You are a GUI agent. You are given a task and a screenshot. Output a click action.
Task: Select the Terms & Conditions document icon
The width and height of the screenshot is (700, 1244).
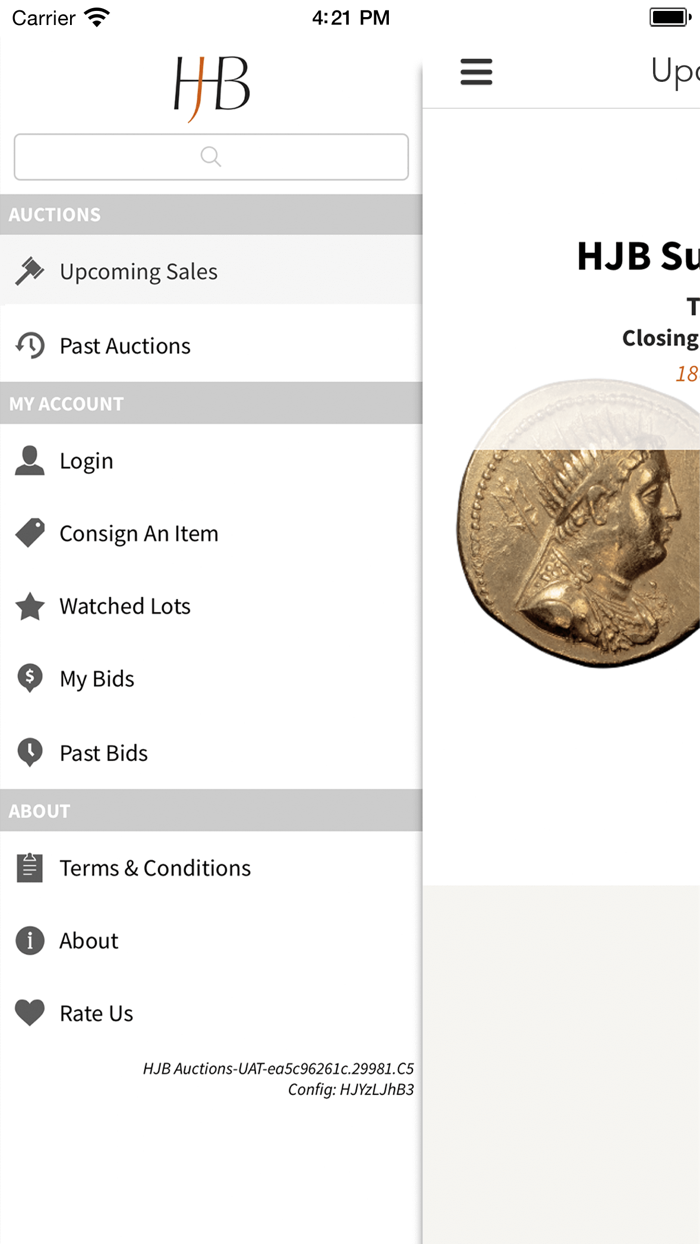click(x=29, y=867)
